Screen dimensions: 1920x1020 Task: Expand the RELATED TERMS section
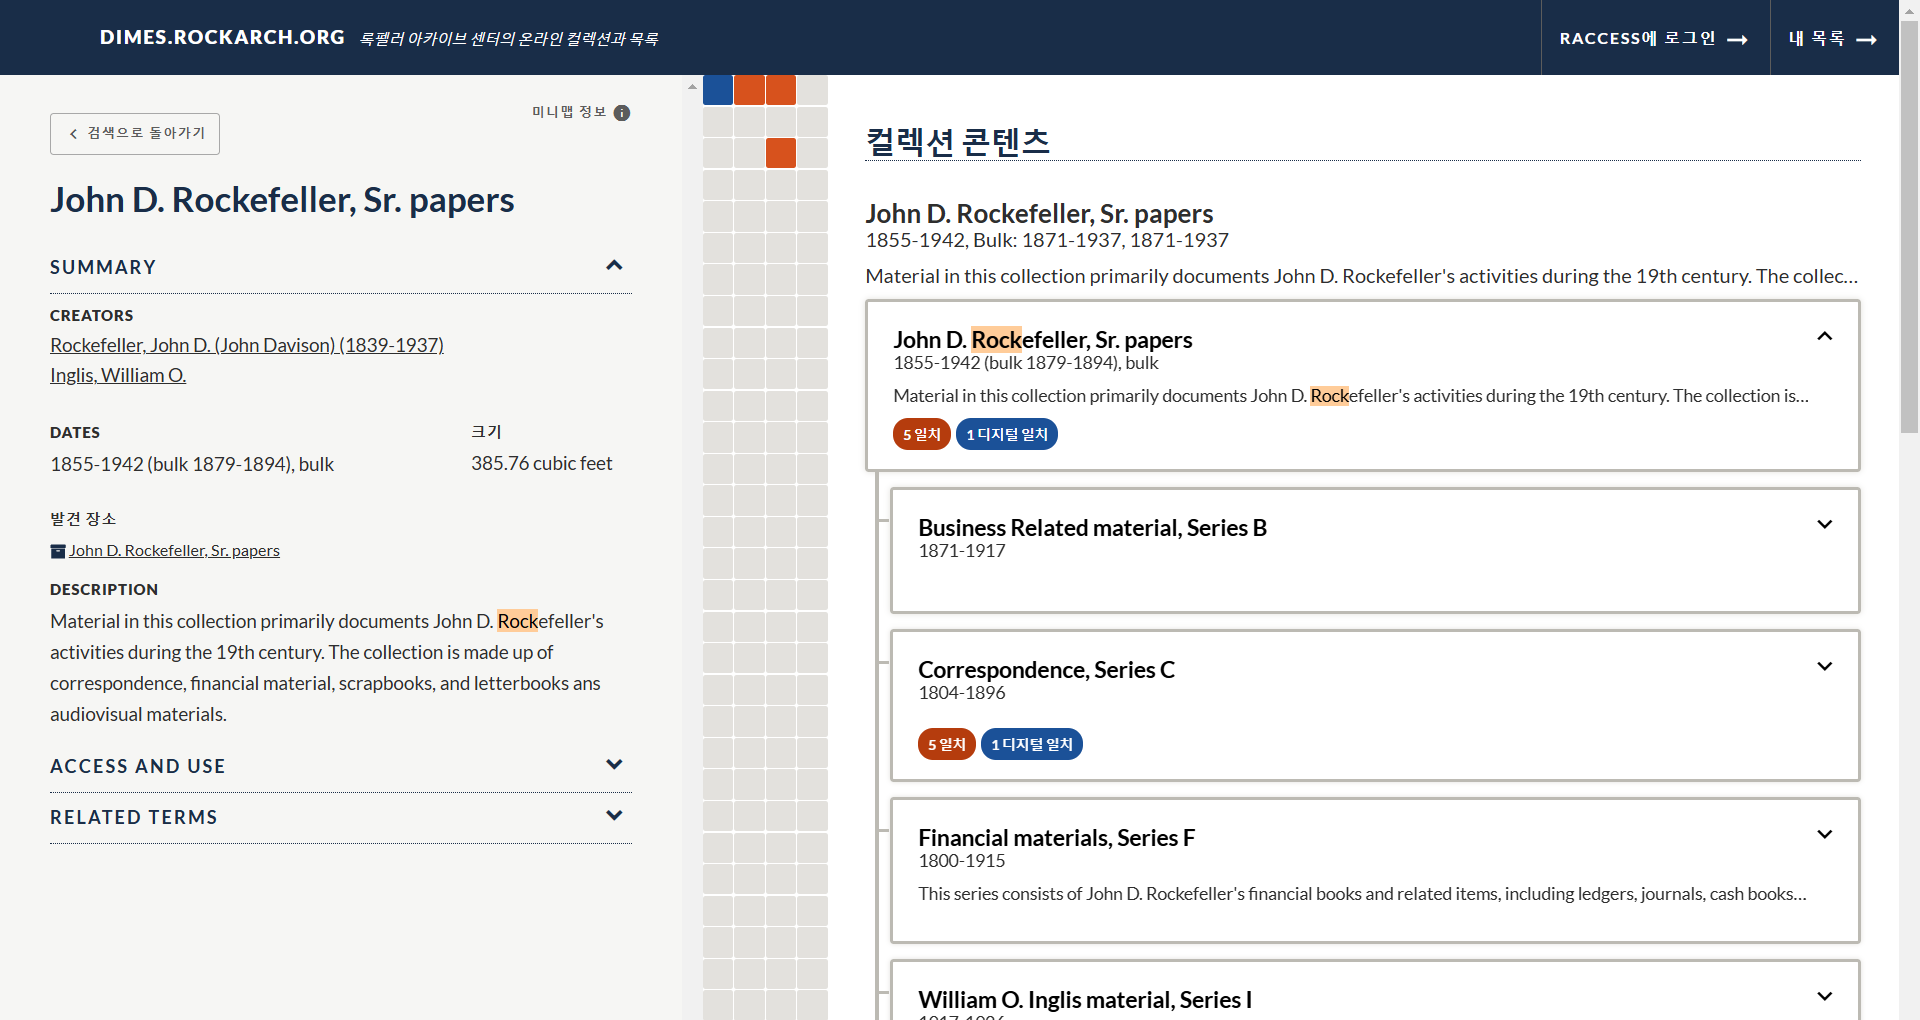pos(614,816)
